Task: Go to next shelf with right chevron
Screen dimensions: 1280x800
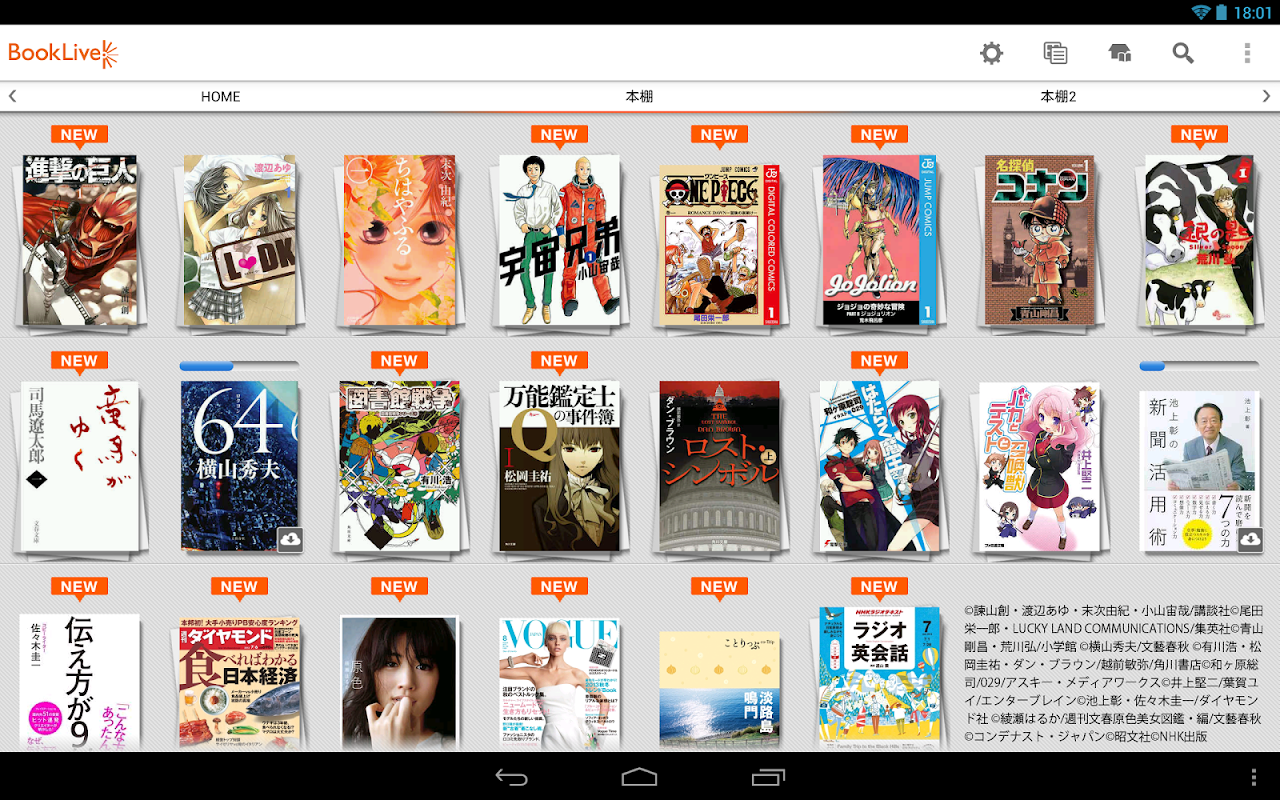Action: [1266, 96]
